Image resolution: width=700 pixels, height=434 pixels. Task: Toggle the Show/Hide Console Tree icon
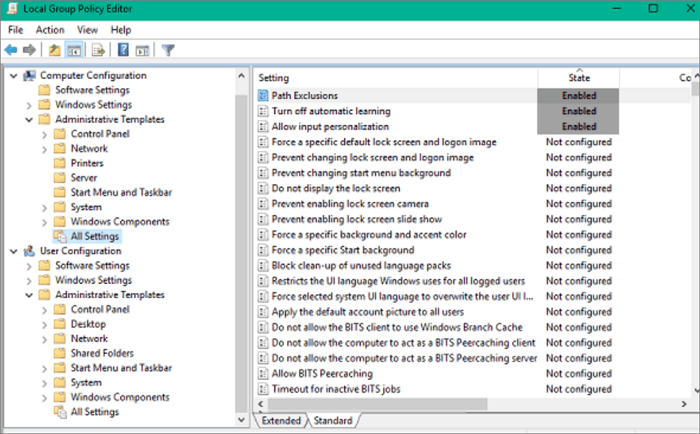click(x=74, y=49)
